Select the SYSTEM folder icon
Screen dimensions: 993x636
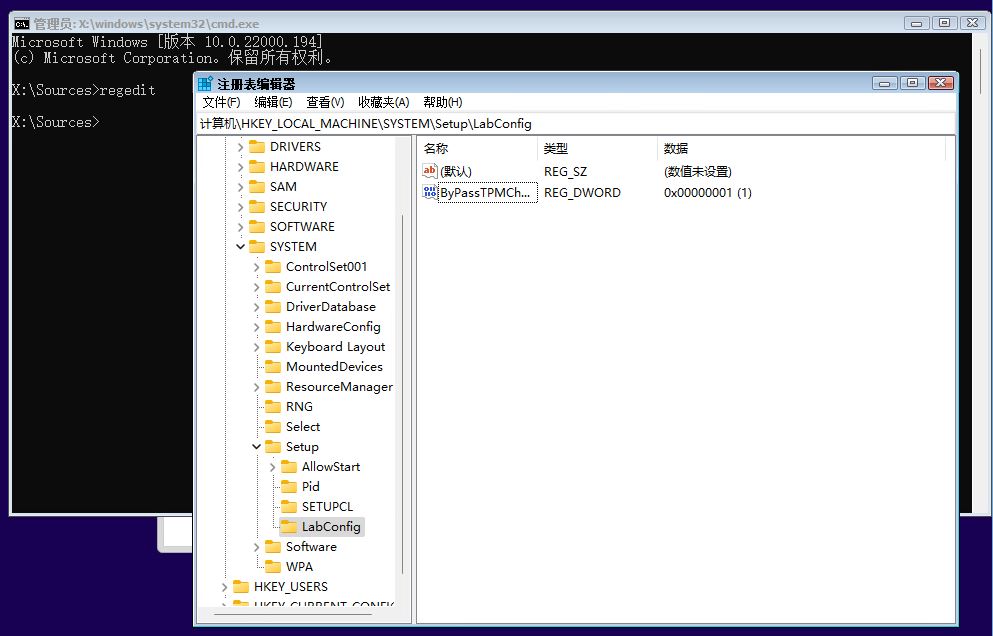(256, 246)
